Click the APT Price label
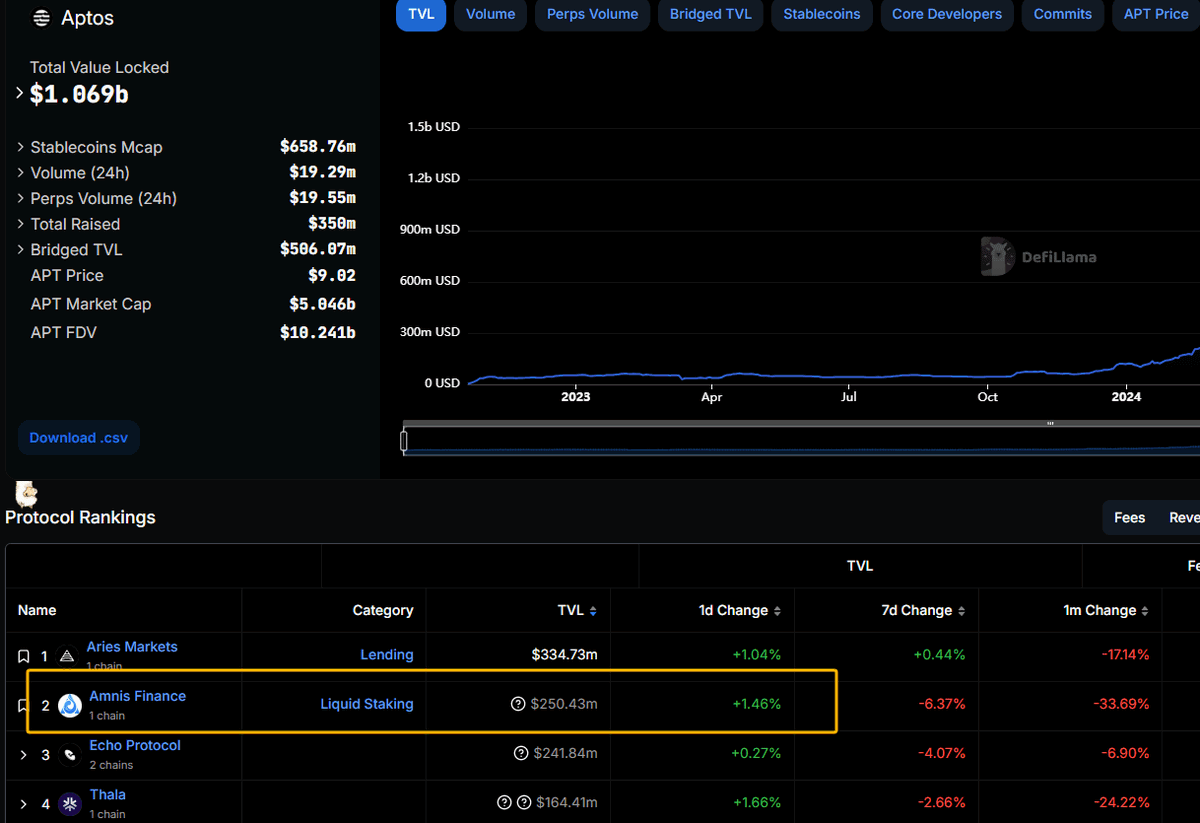This screenshot has width=1200, height=823. point(67,275)
